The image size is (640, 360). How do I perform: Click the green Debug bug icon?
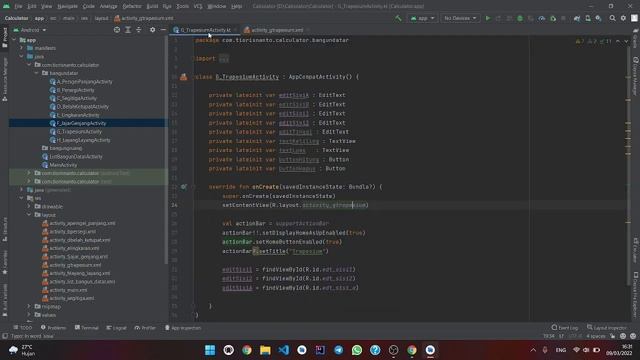point(520,18)
